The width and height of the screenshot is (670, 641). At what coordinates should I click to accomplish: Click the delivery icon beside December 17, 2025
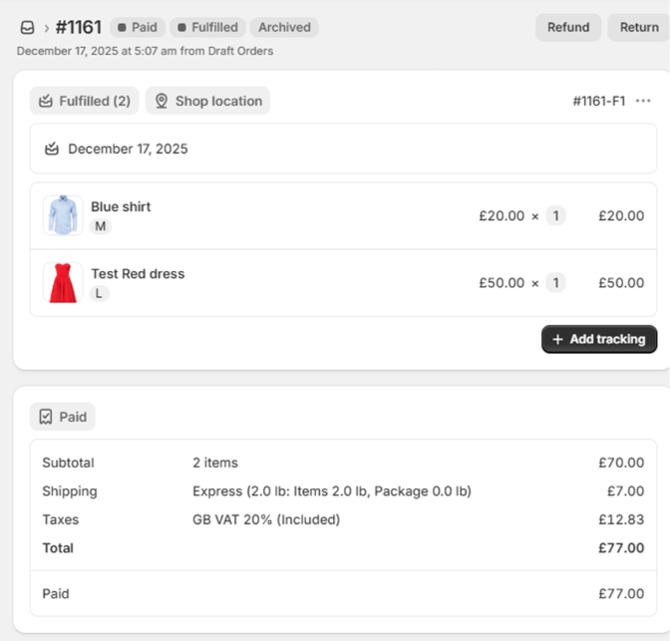click(x=52, y=149)
